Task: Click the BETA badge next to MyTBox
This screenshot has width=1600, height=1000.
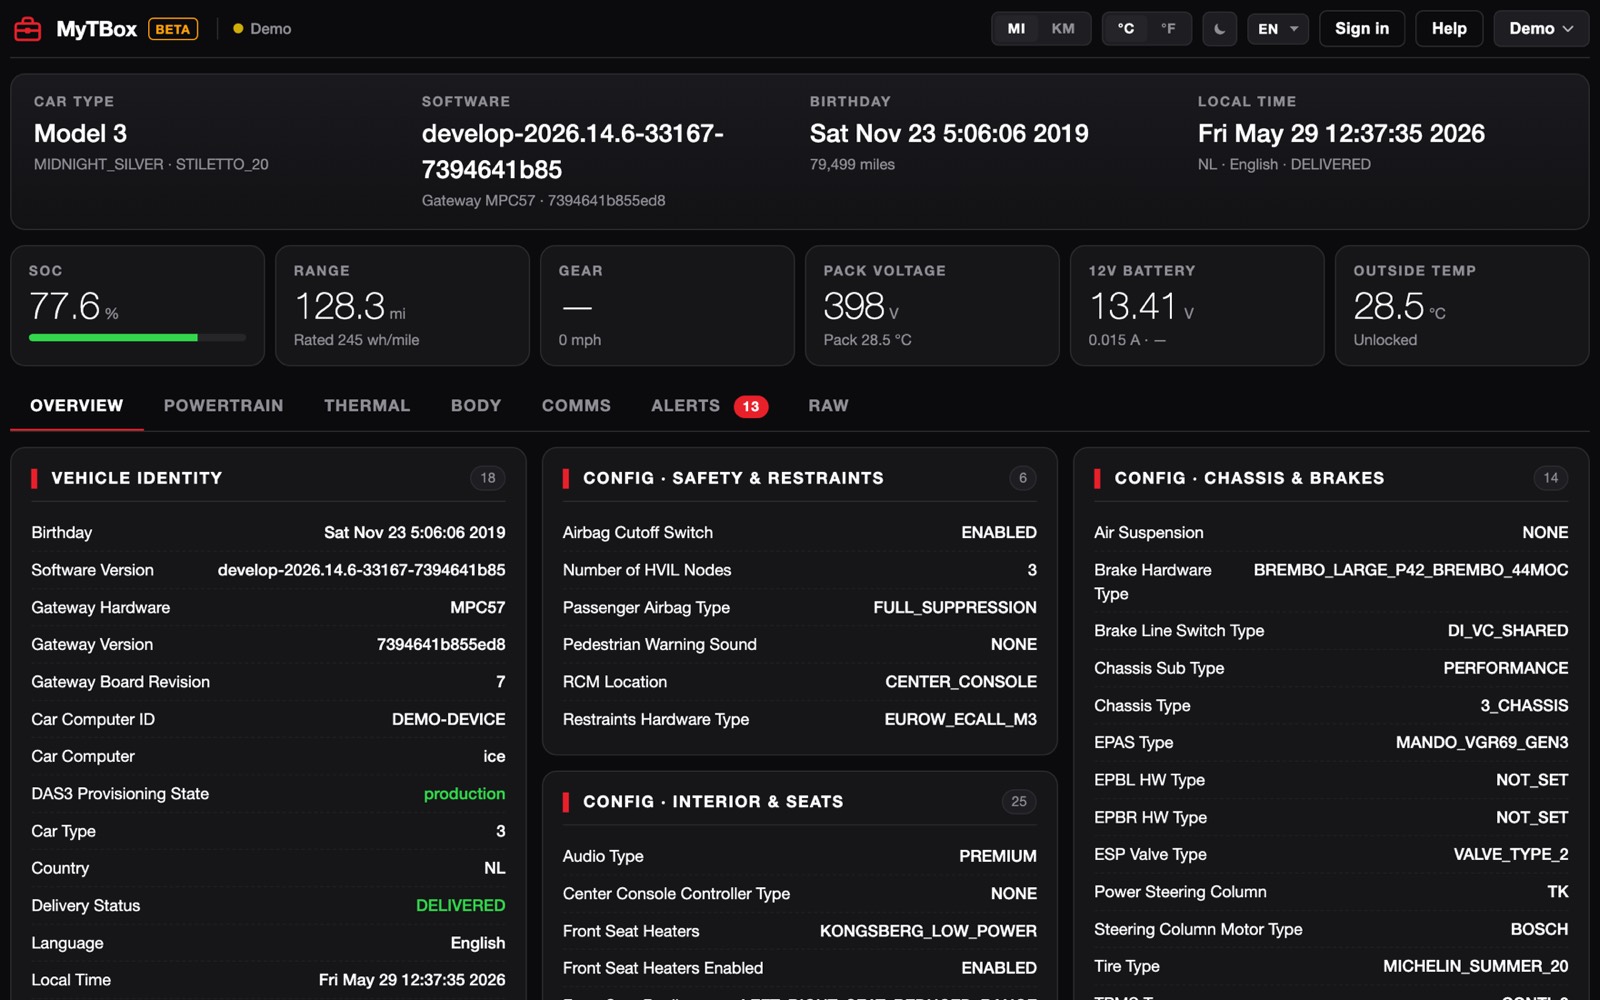Action: click(x=173, y=29)
